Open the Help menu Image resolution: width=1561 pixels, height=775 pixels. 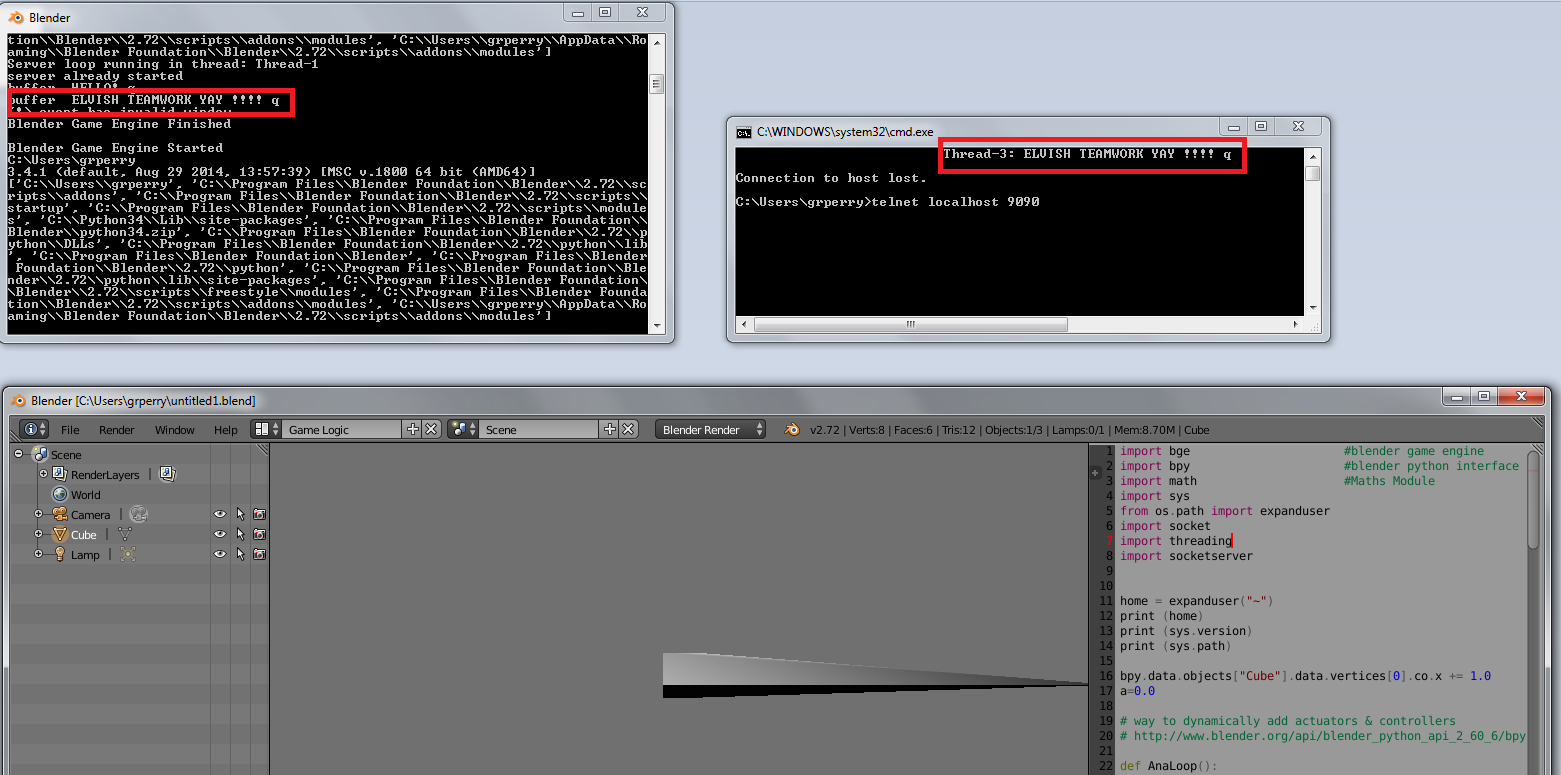226,430
